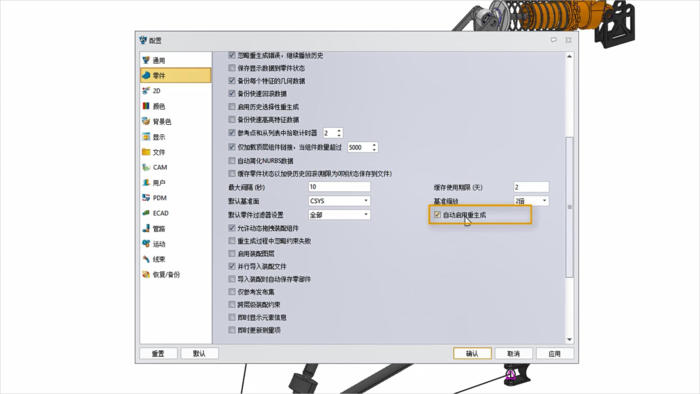Click the 确认 button

point(472,353)
